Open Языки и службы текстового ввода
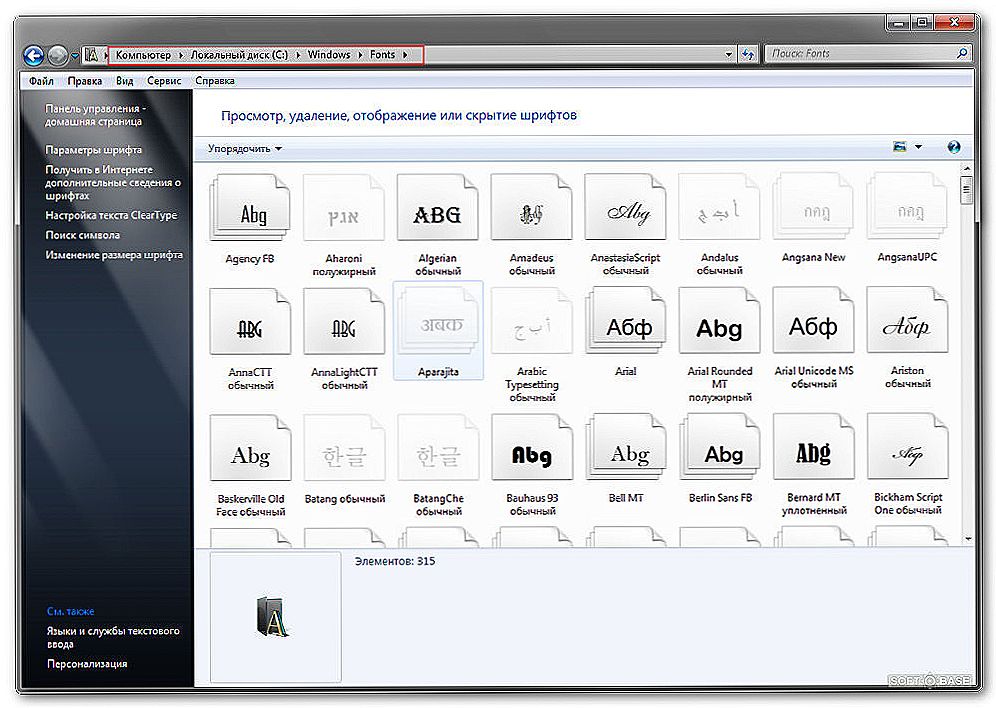This screenshot has width=996, height=708. click(113, 638)
